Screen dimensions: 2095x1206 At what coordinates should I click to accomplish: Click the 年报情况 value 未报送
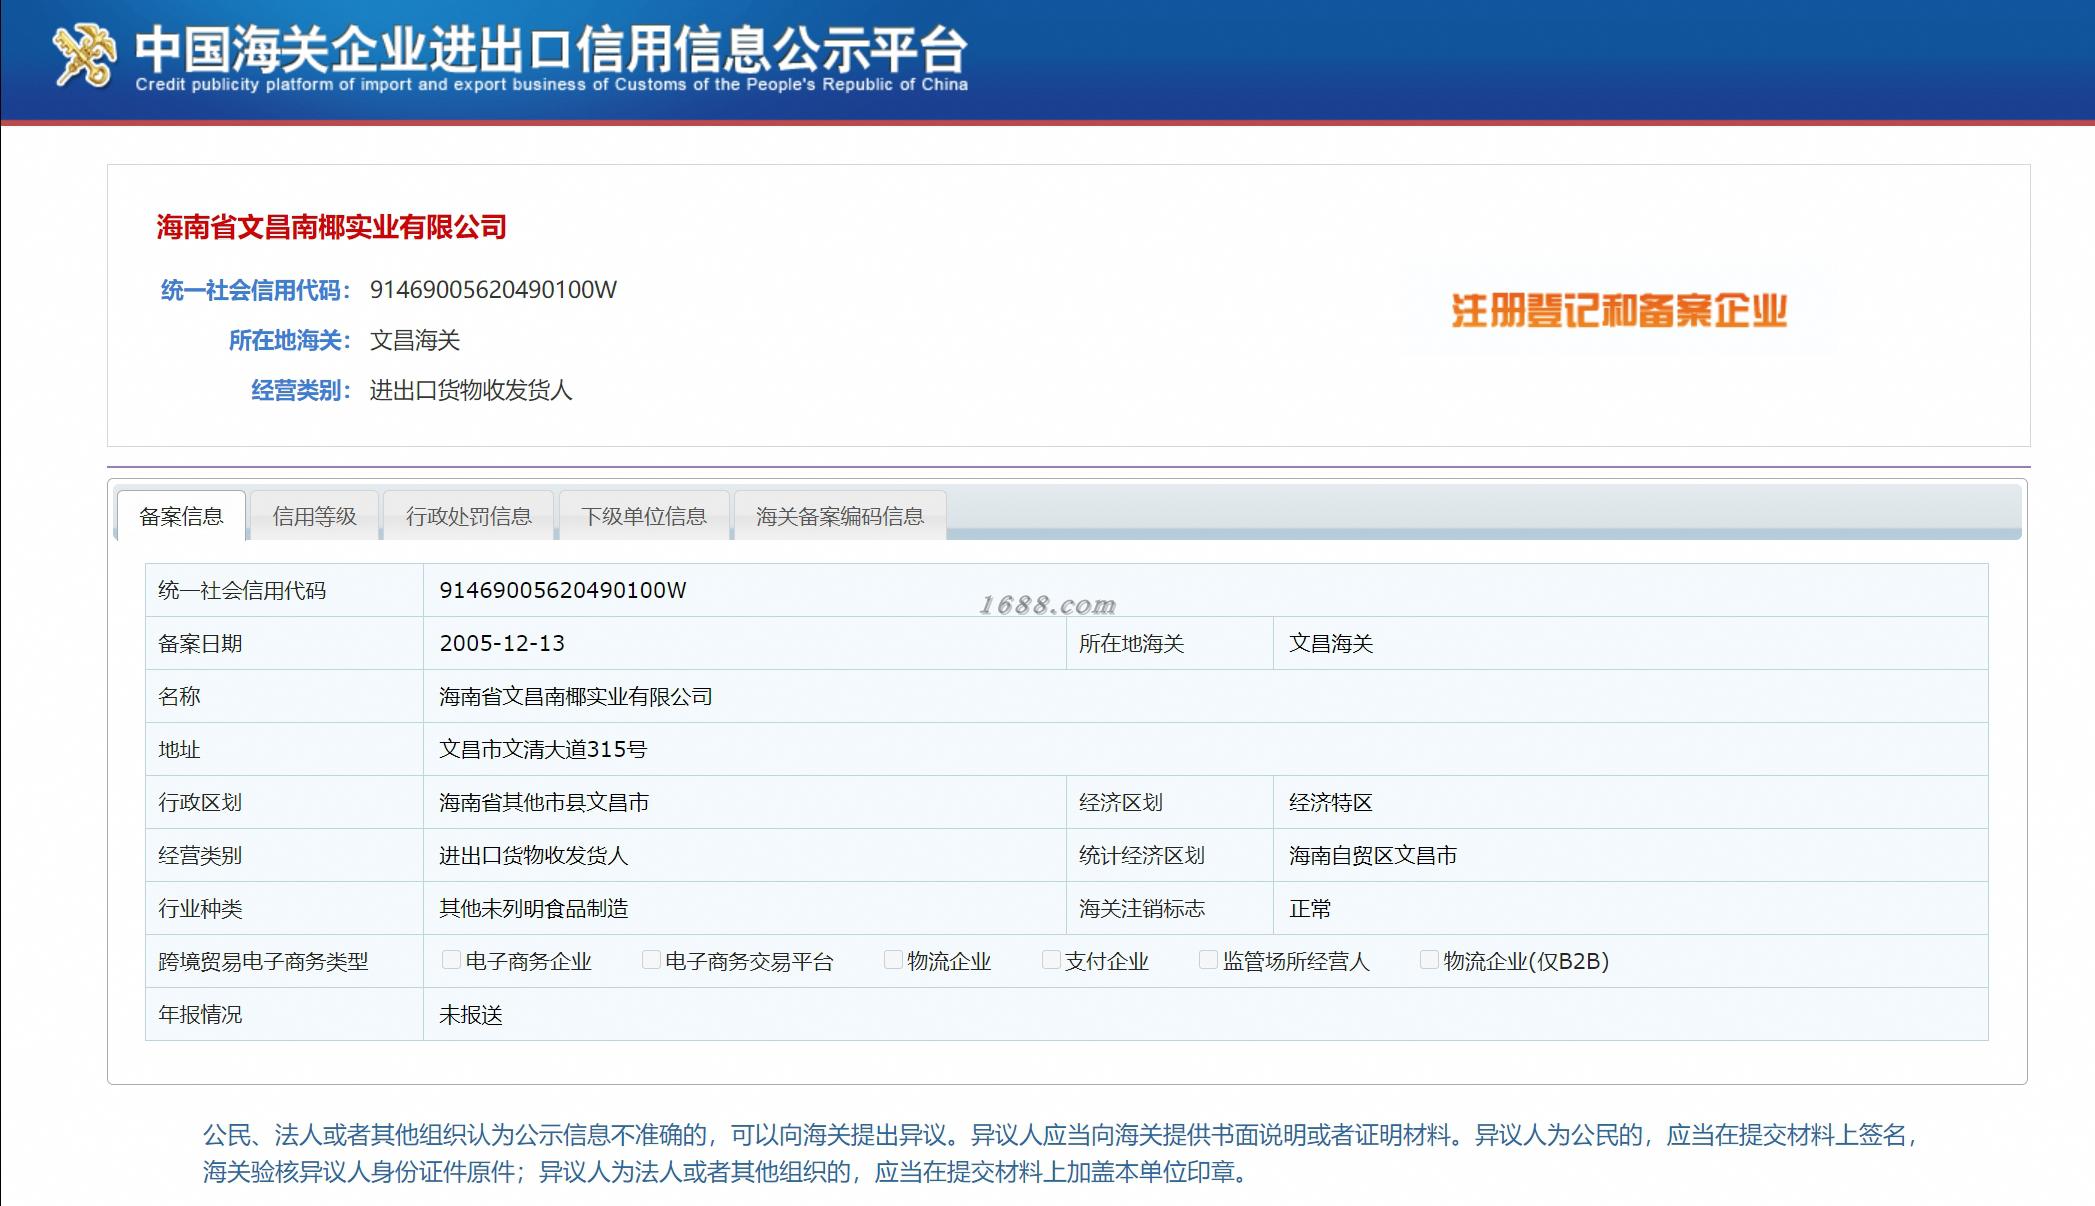pos(471,1015)
